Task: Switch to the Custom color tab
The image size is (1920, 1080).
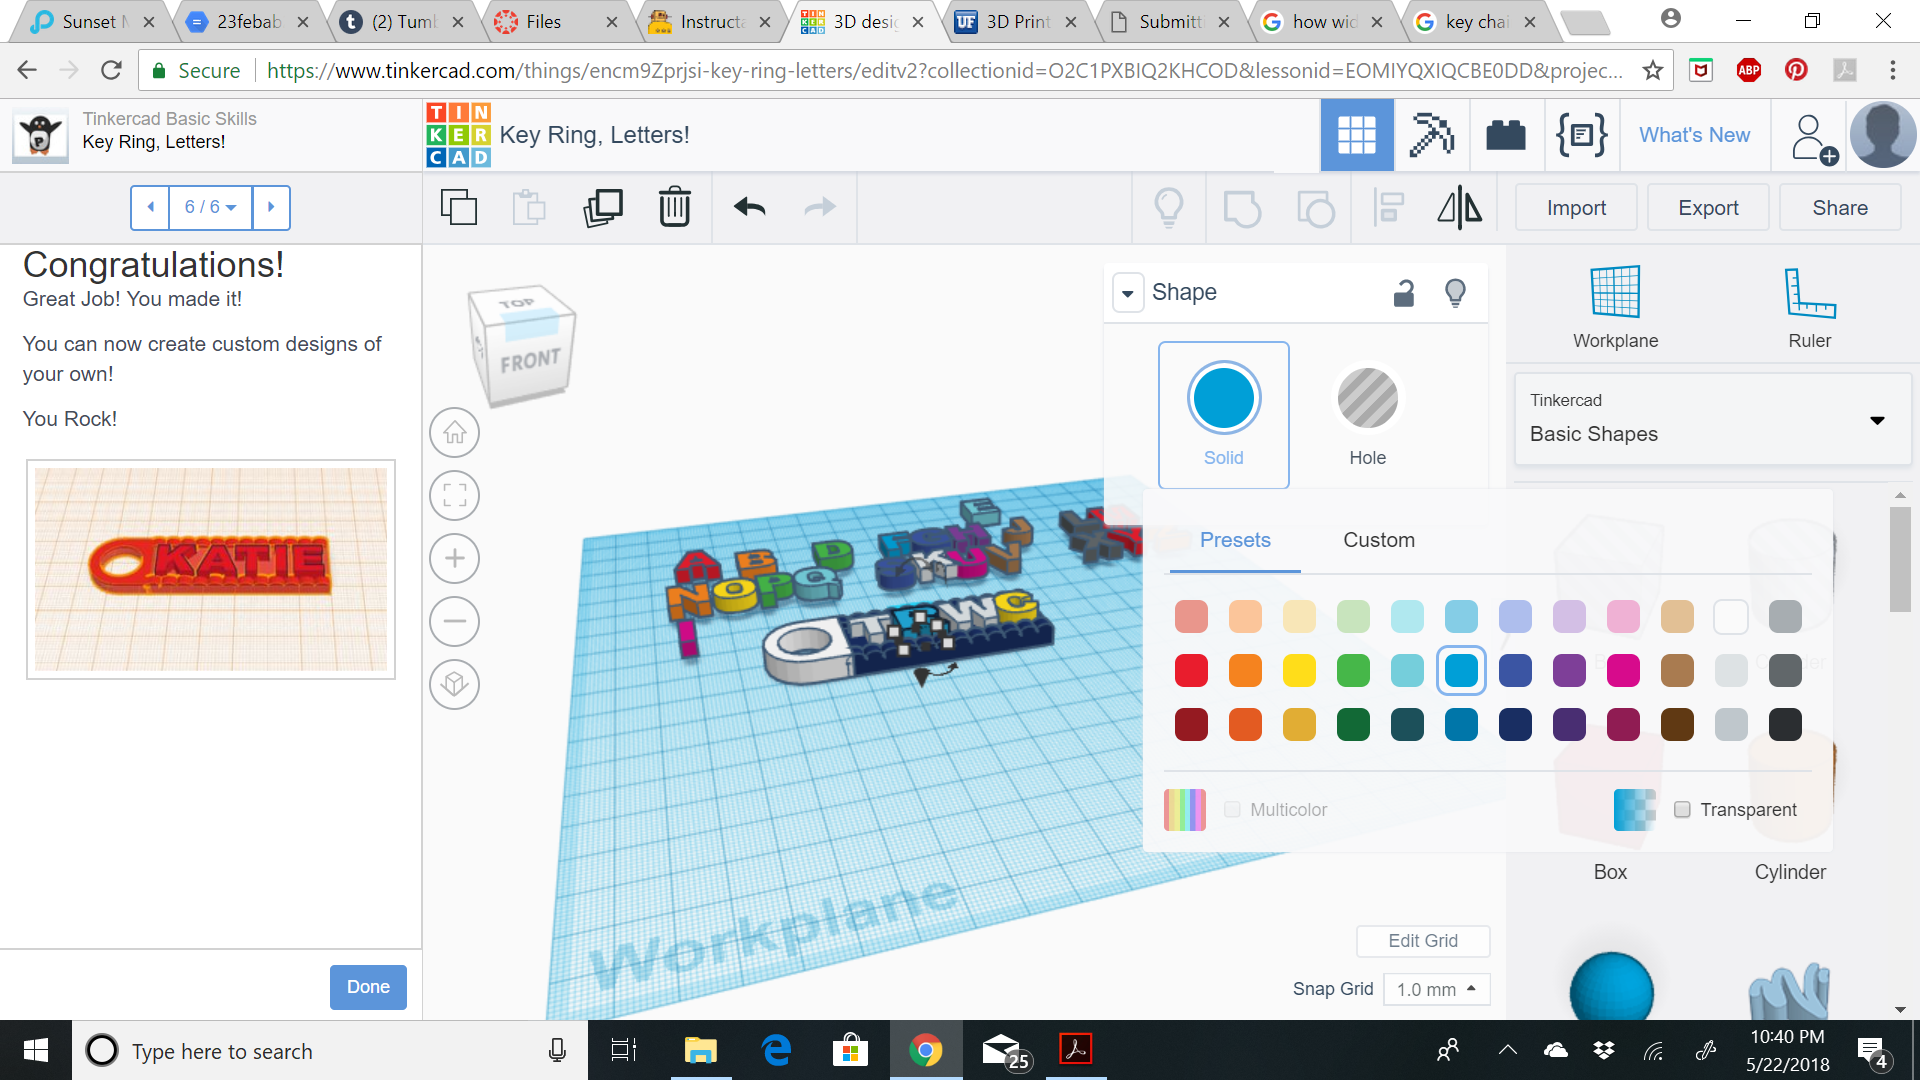Action: (1378, 540)
